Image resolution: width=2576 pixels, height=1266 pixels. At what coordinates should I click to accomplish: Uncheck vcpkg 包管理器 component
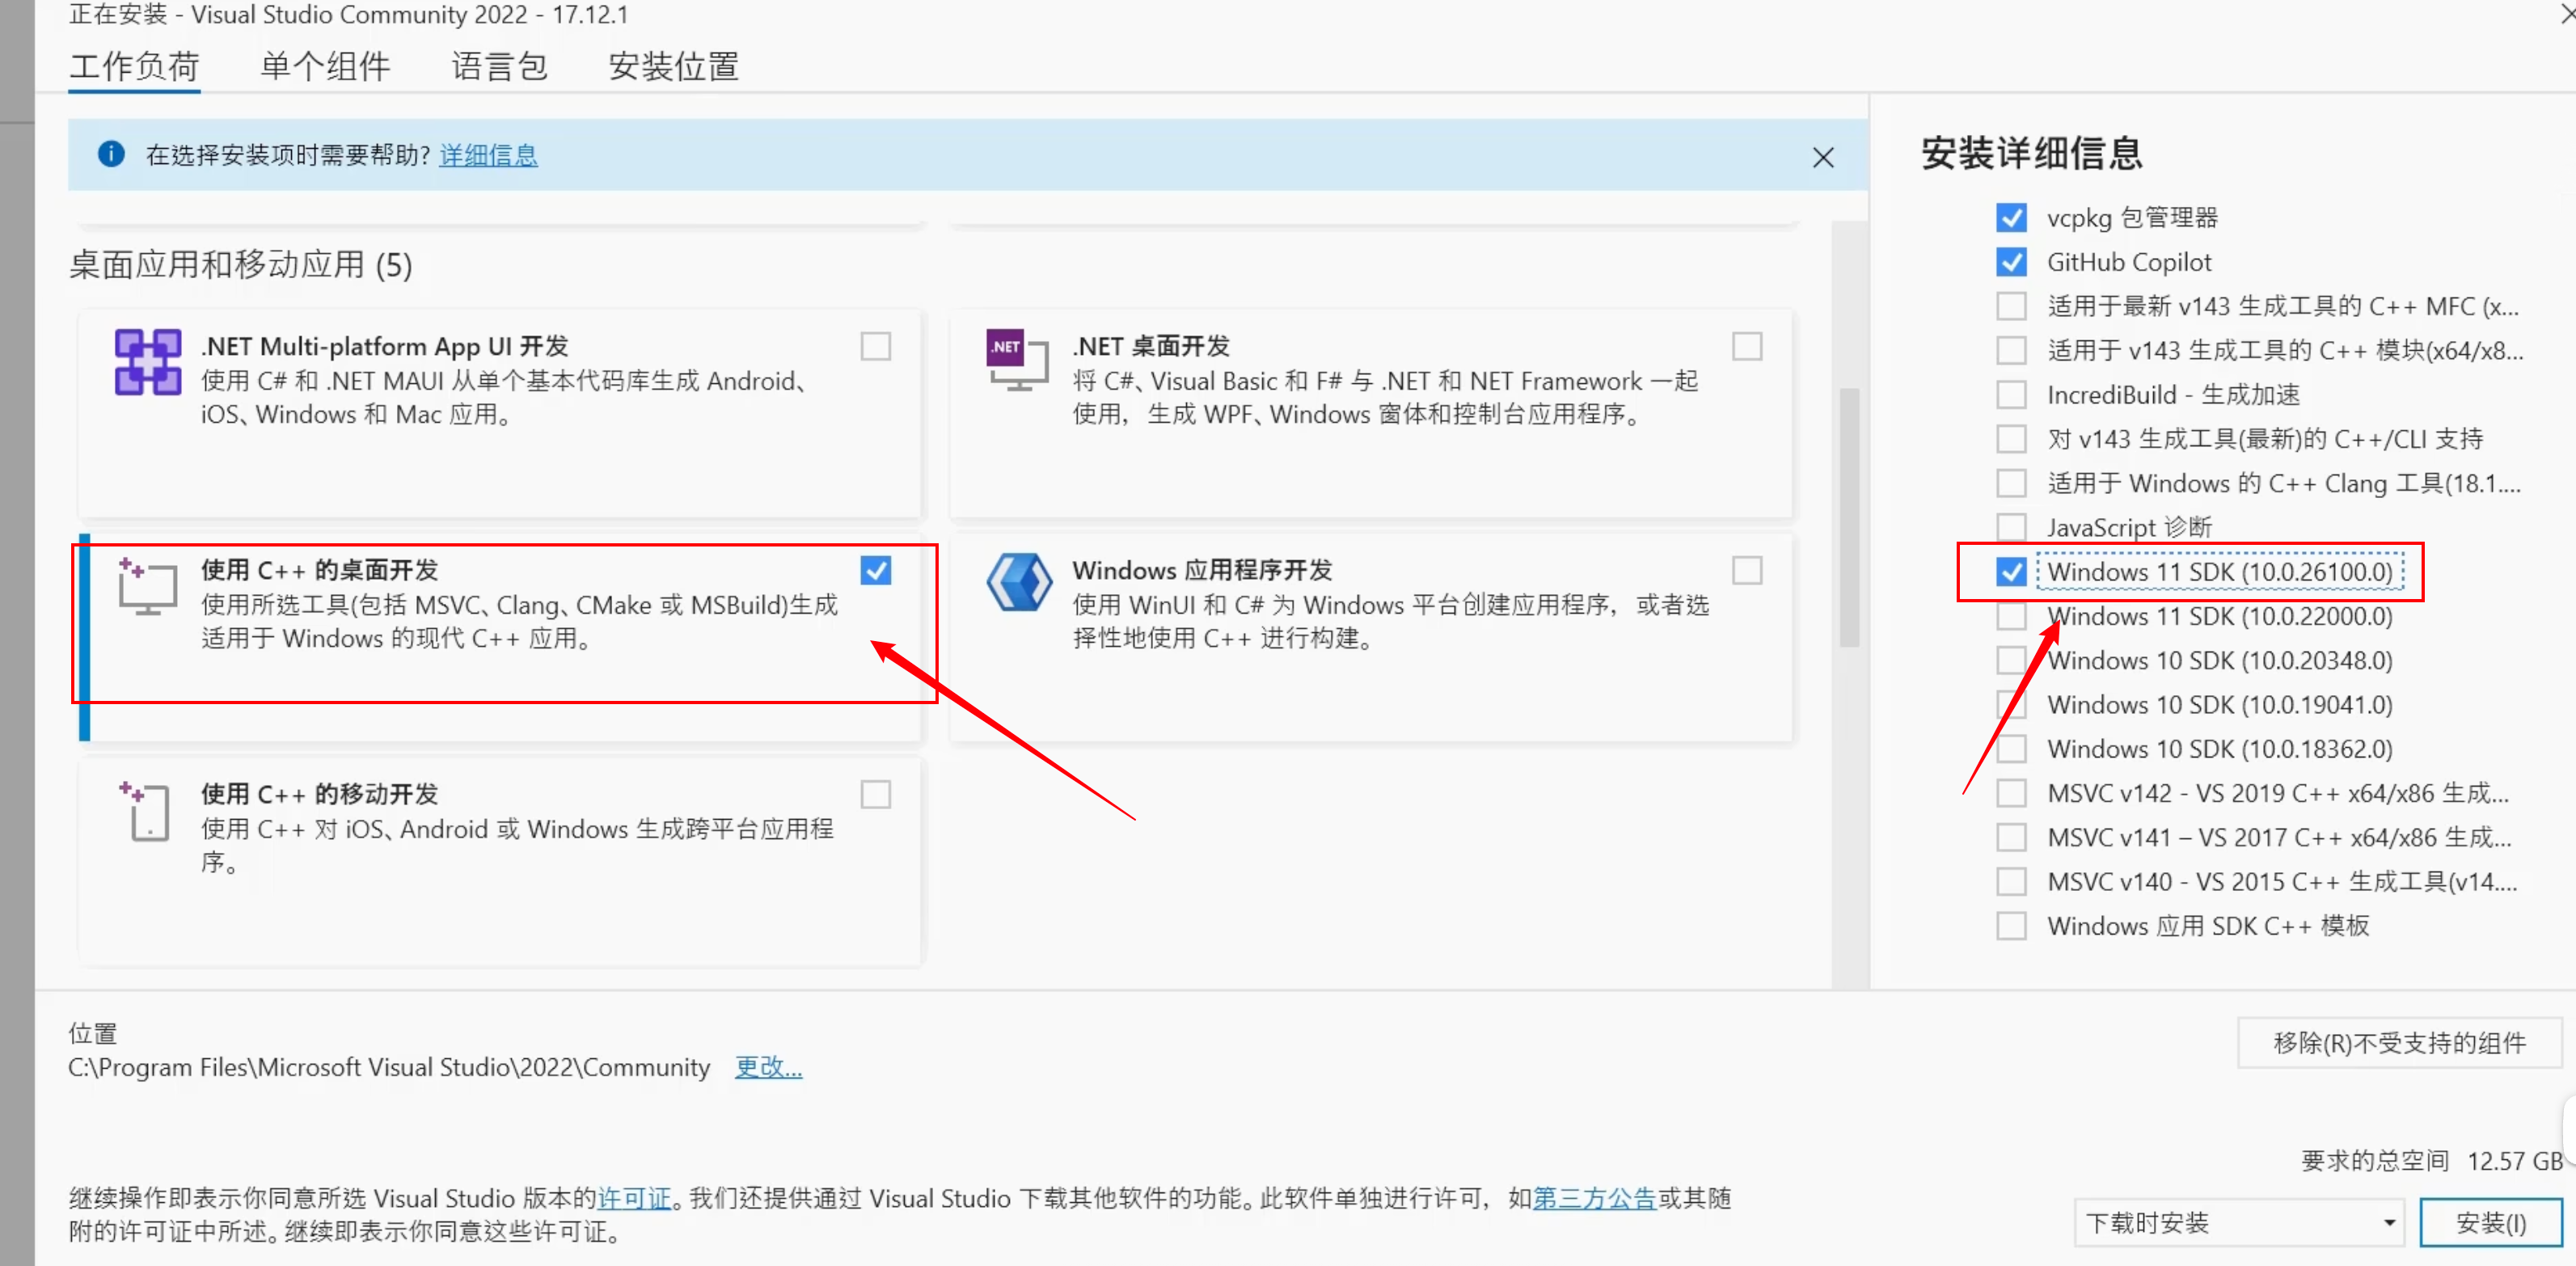point(2011,217)
